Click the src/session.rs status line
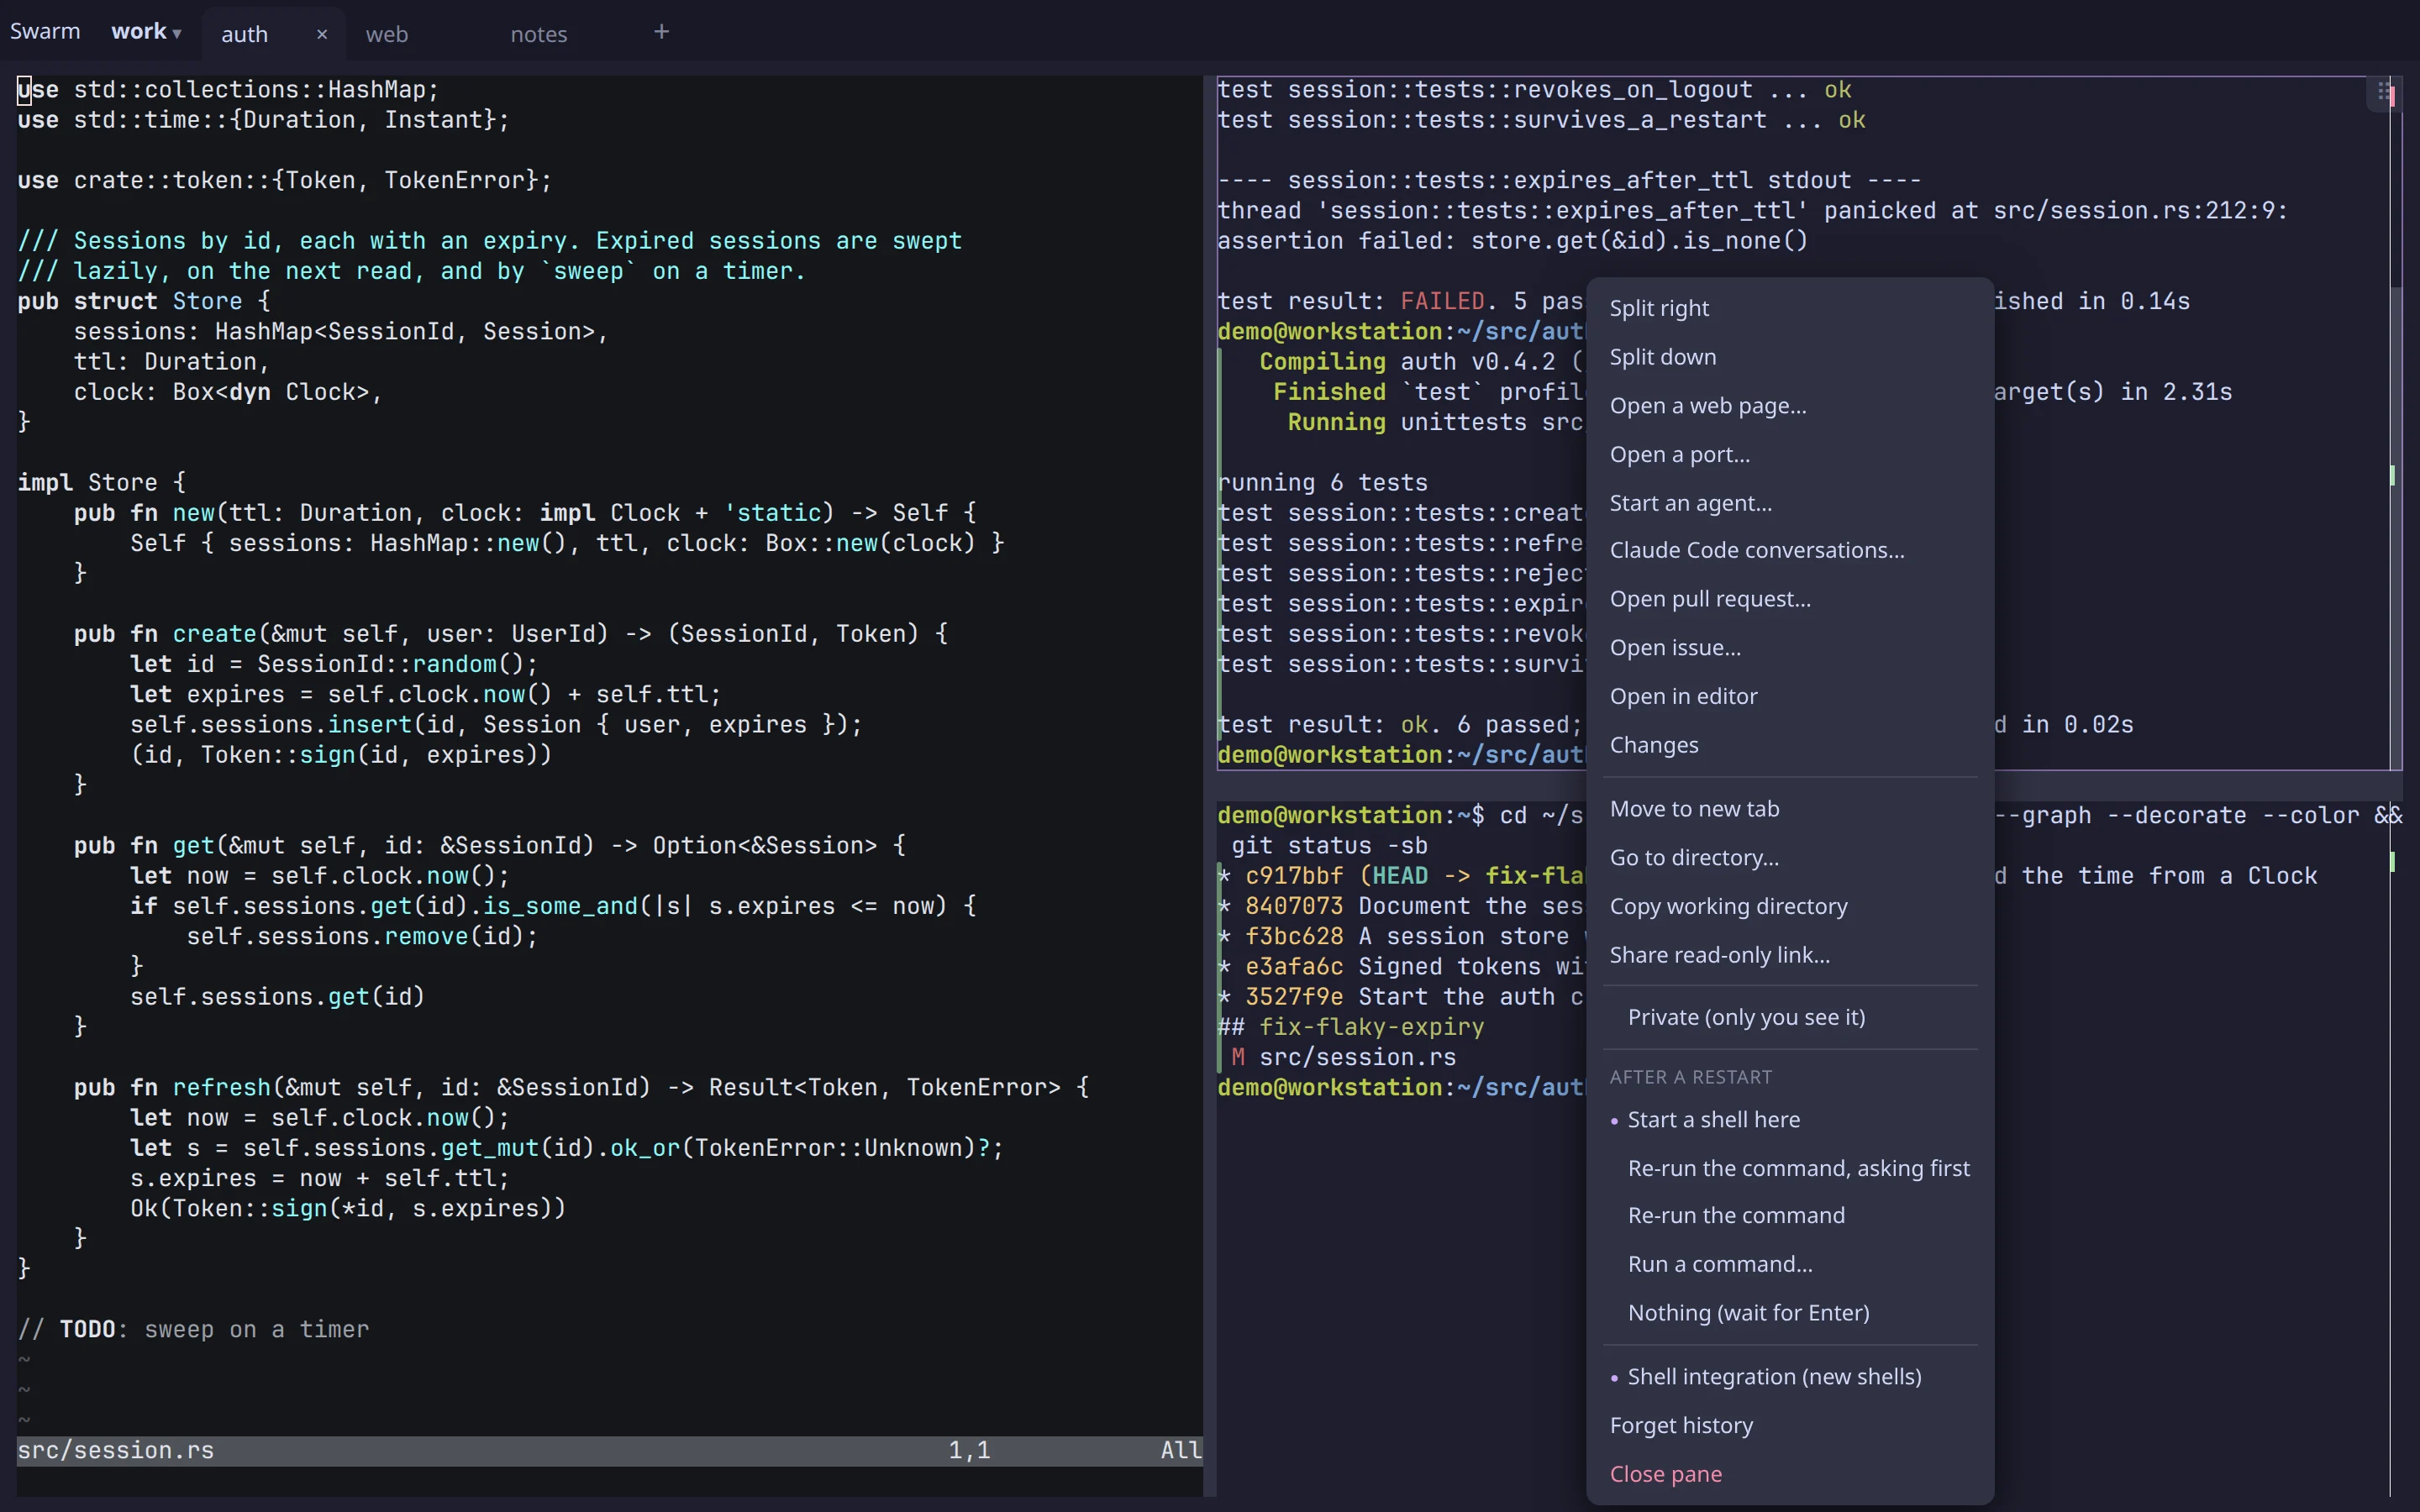2420x1512 pixels. (x=609, y=1451)
